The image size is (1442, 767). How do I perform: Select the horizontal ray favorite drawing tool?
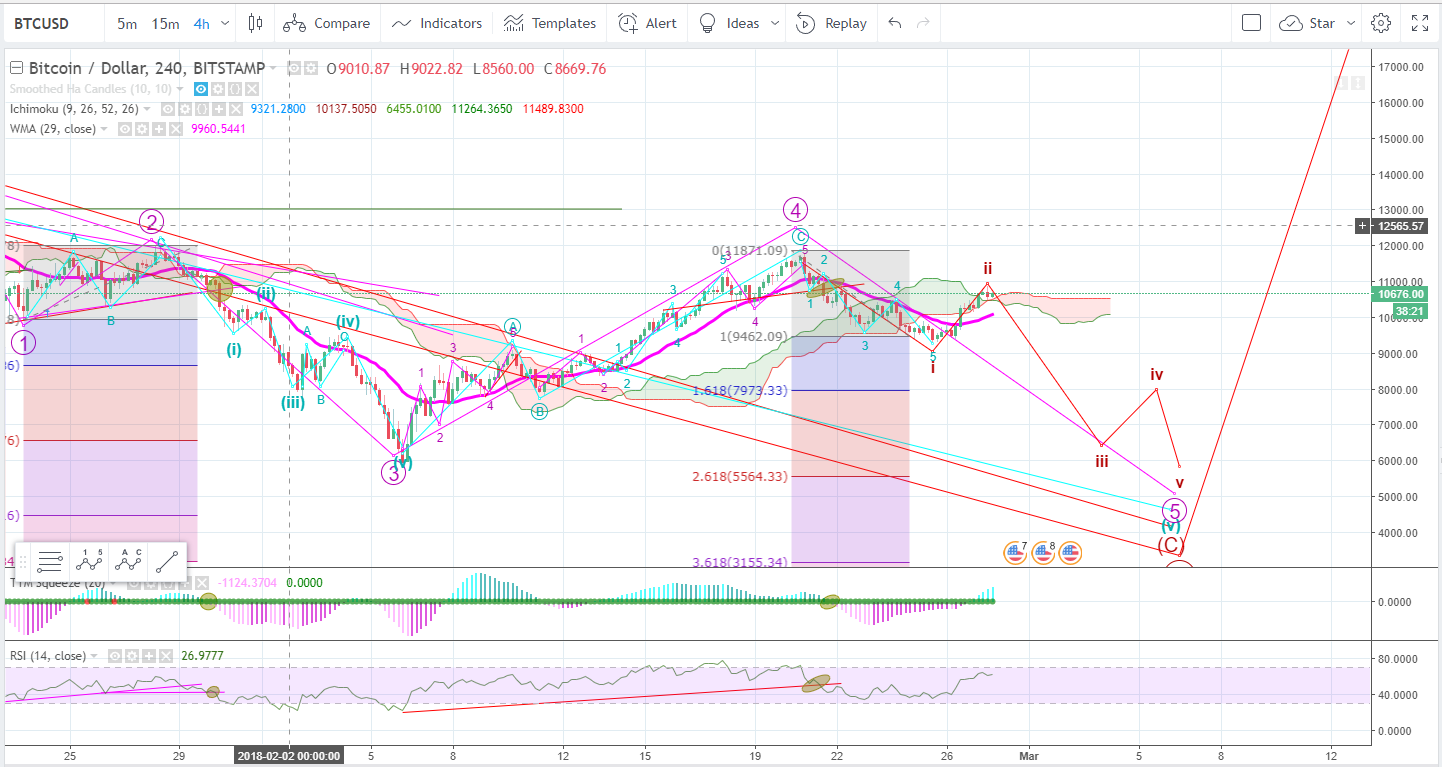click(x=50, y=561)
